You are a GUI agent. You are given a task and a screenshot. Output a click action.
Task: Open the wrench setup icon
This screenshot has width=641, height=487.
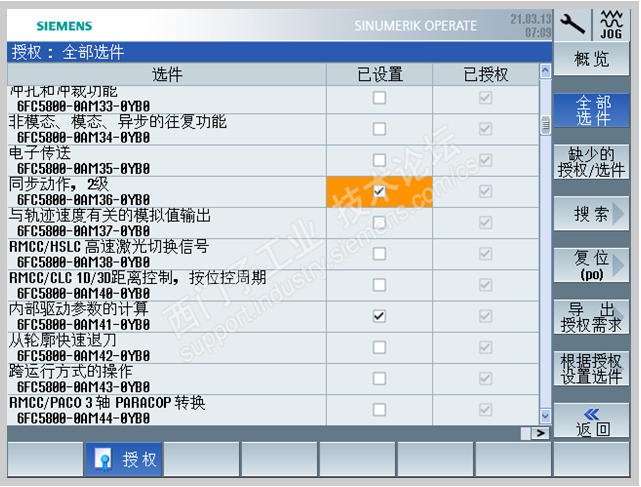click(572, 24)
